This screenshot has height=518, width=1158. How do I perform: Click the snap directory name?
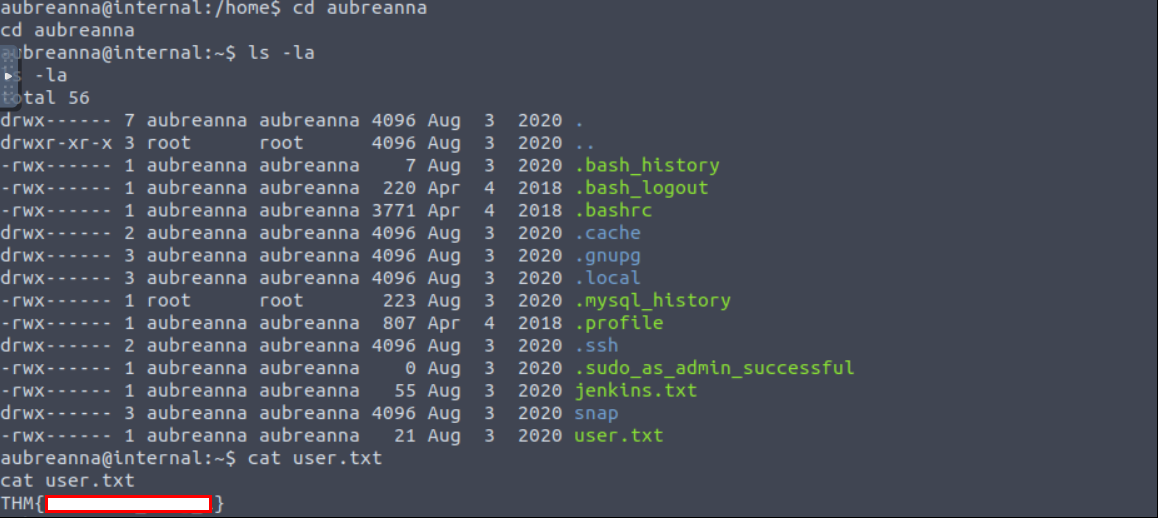pos(596,414)
